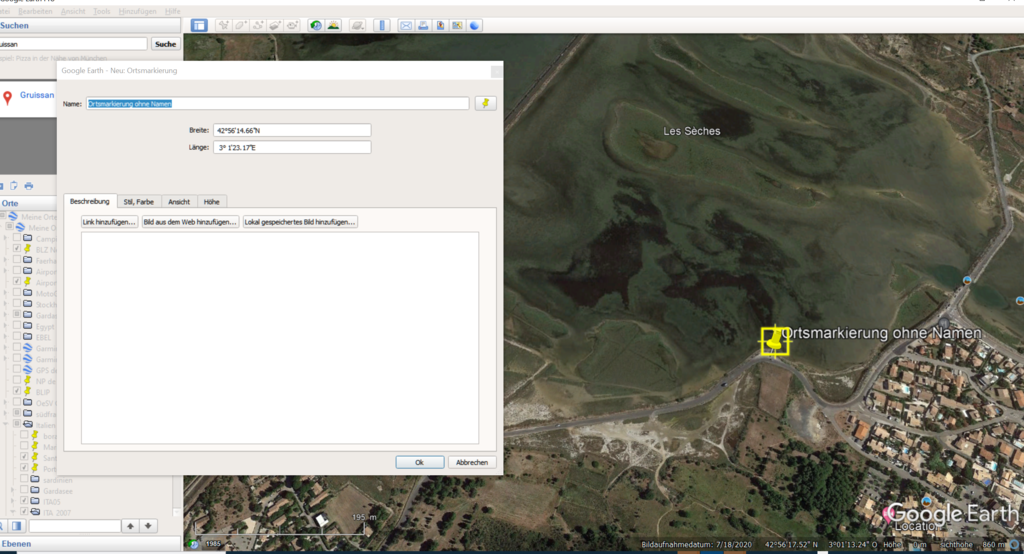Open the email toolbar icon
The height and width of the screenshot is (554, 1024).
coord(406,25)
